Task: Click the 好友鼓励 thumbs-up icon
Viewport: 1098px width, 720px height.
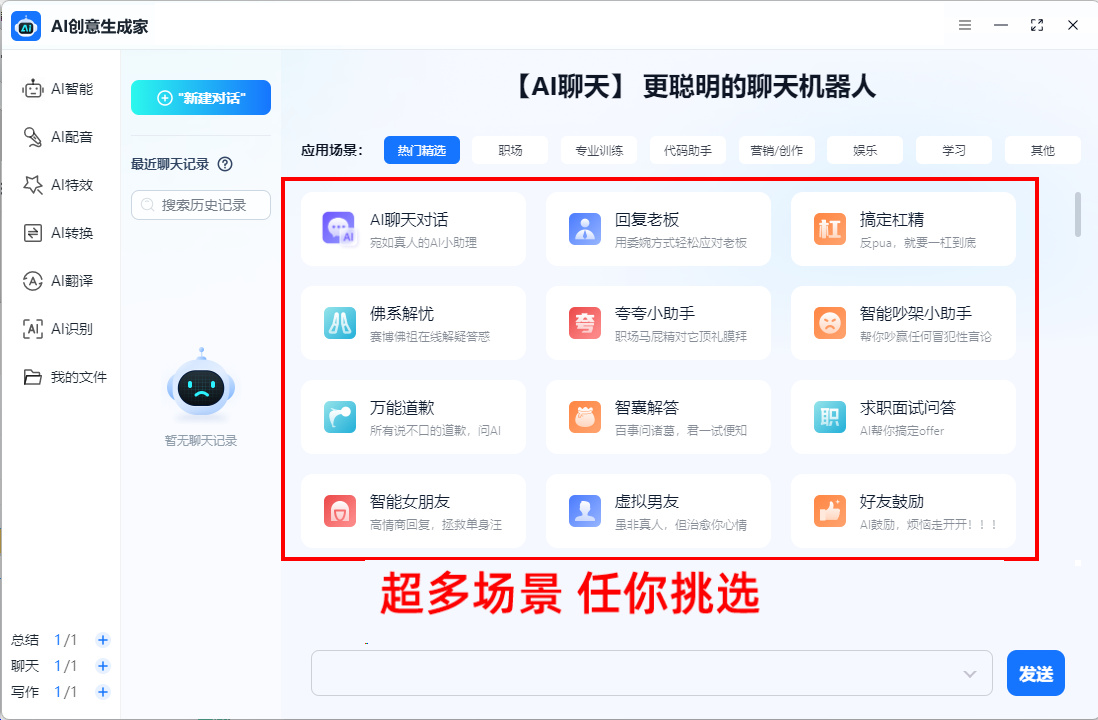Action: (830, 511)
